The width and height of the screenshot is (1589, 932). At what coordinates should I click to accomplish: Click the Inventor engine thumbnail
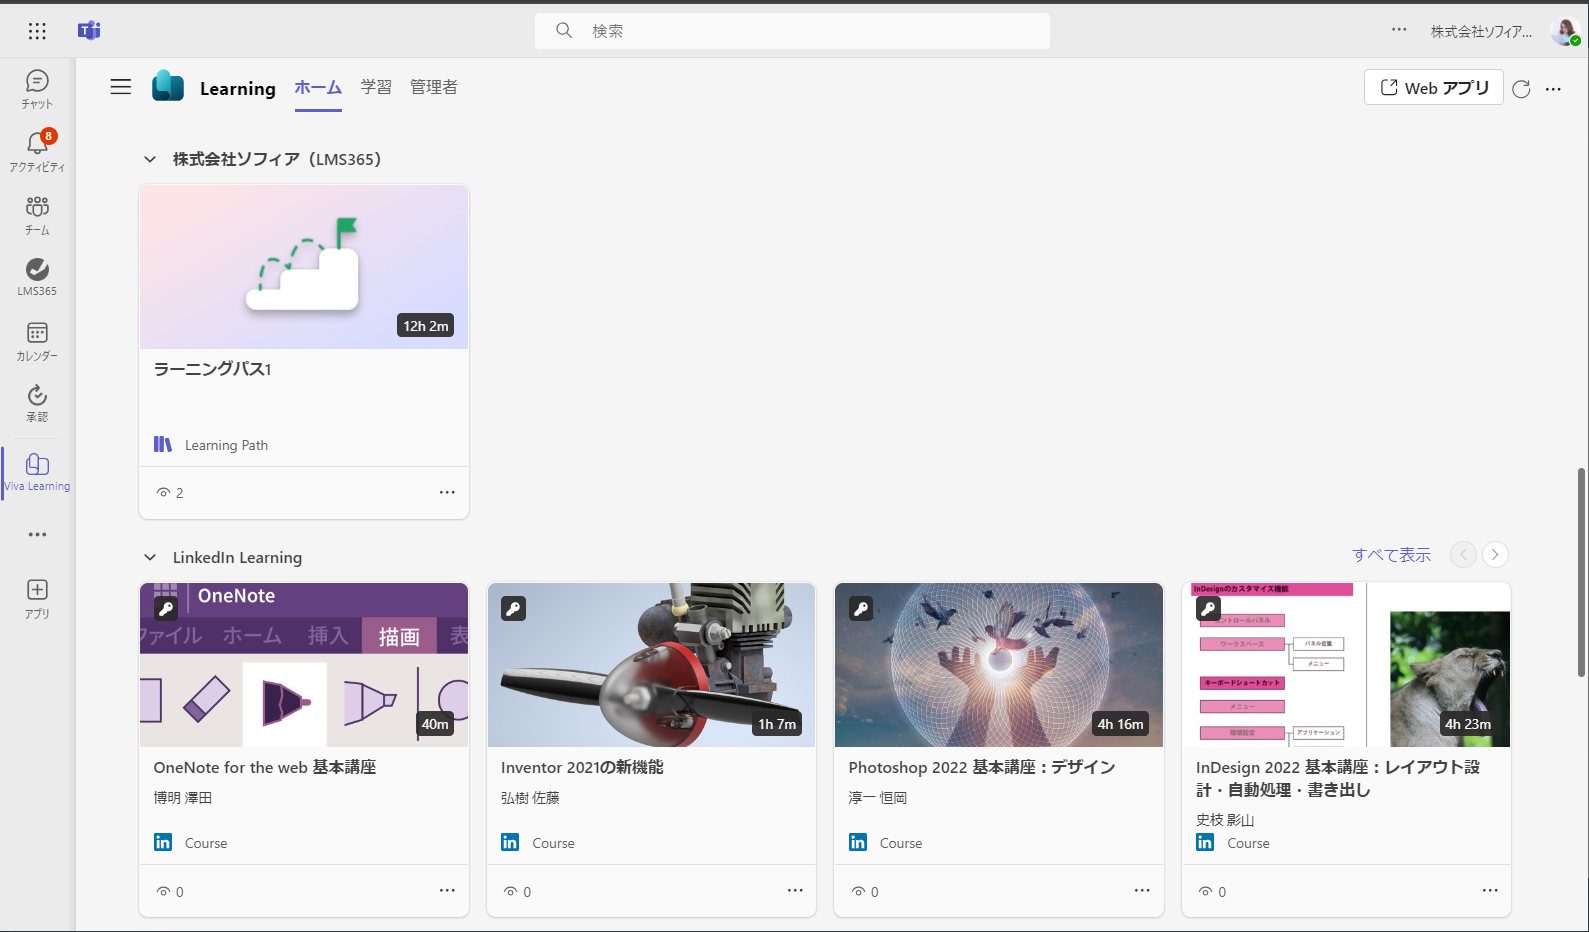[651, 665]
